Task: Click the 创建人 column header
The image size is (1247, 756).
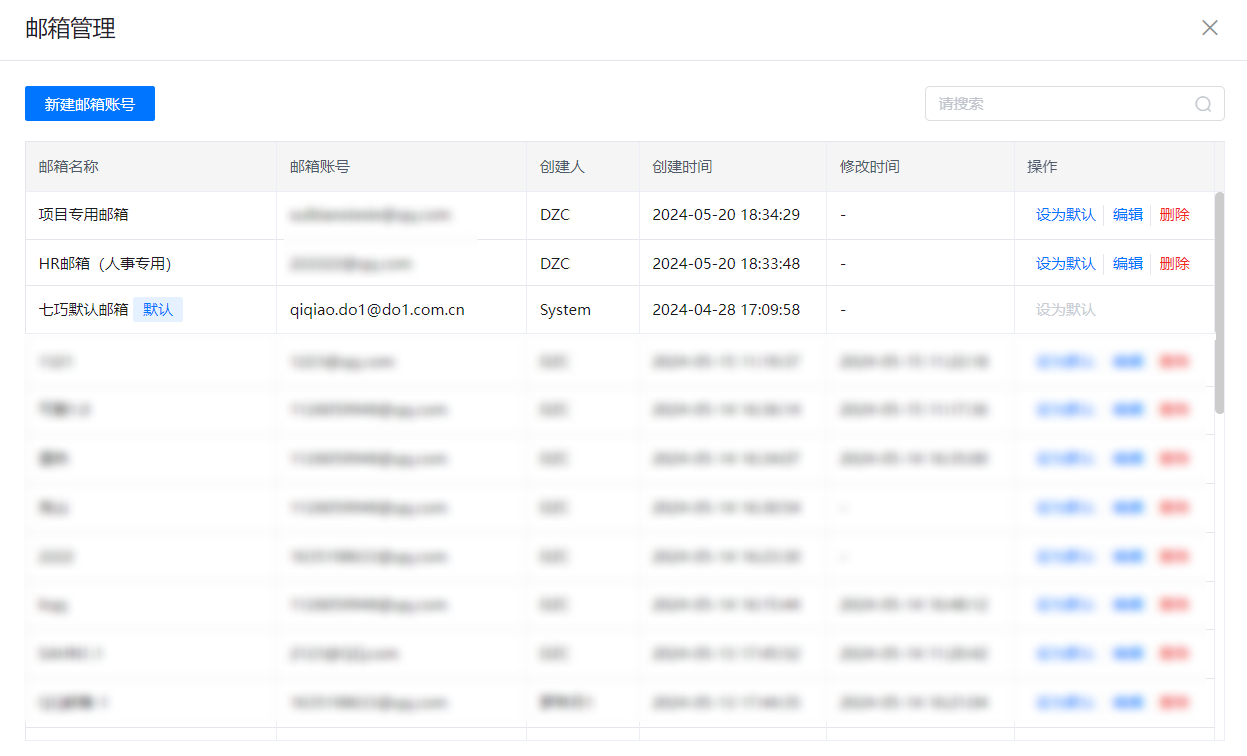Action: point(562,167)
